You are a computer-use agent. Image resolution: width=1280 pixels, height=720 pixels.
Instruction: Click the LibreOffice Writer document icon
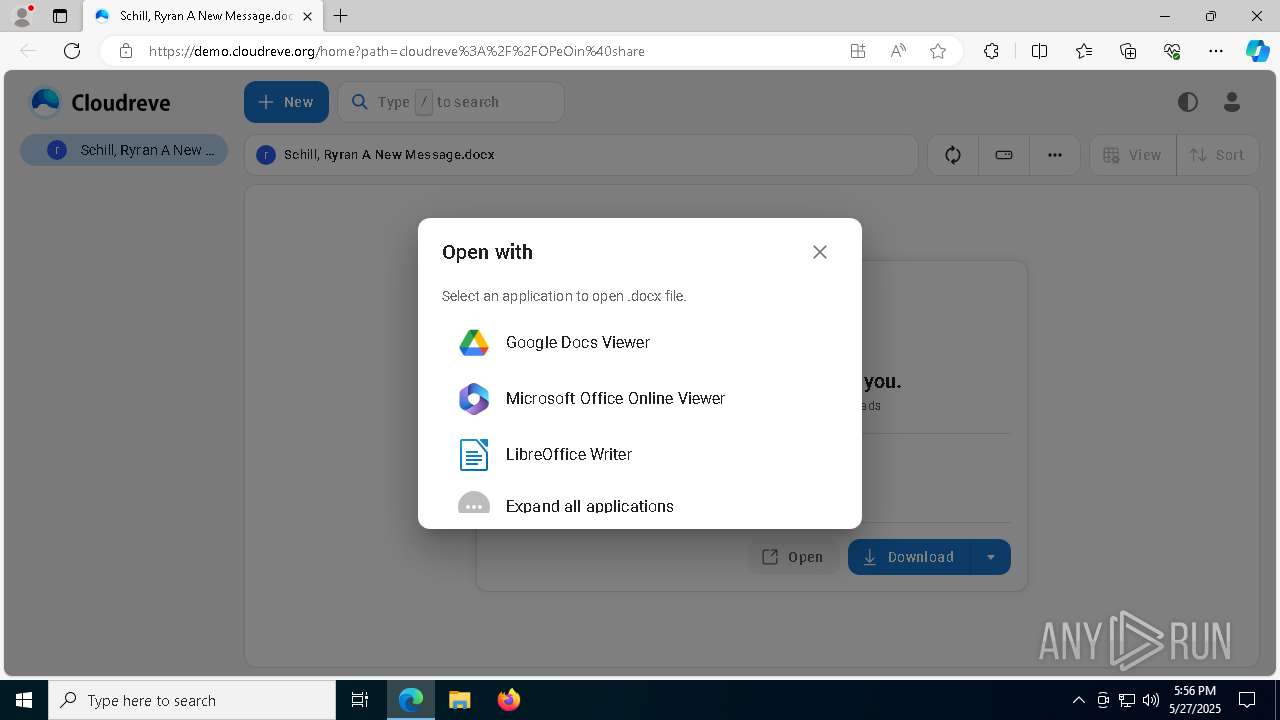474,454
